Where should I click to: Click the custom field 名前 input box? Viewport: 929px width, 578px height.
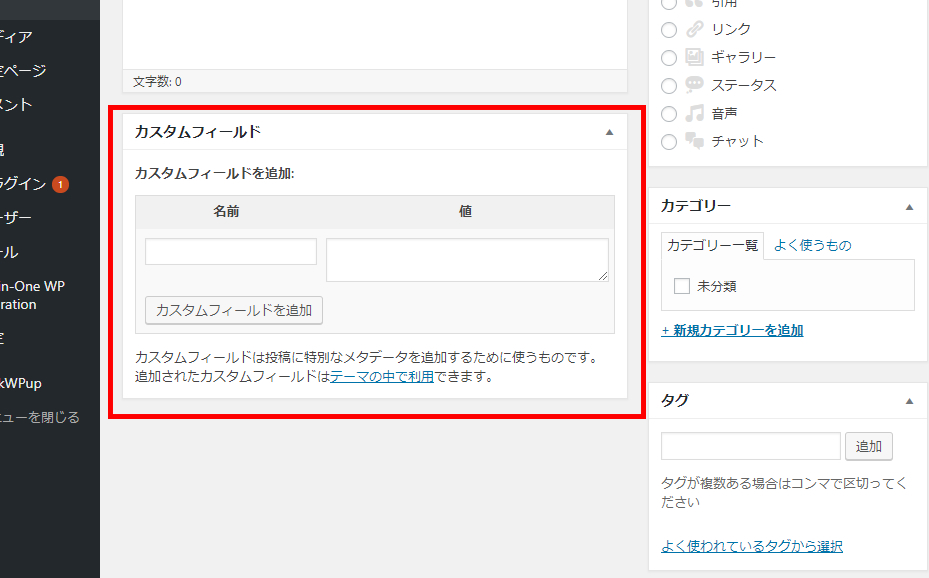[x=231, y=251]
